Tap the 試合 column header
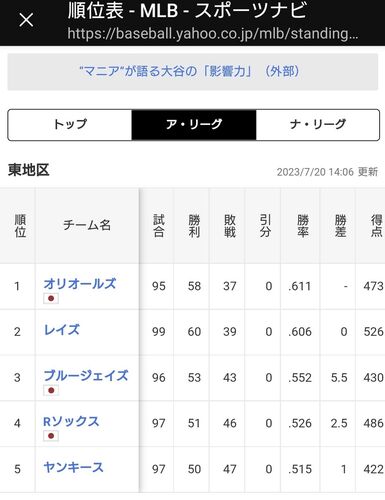 click(159, 226)
